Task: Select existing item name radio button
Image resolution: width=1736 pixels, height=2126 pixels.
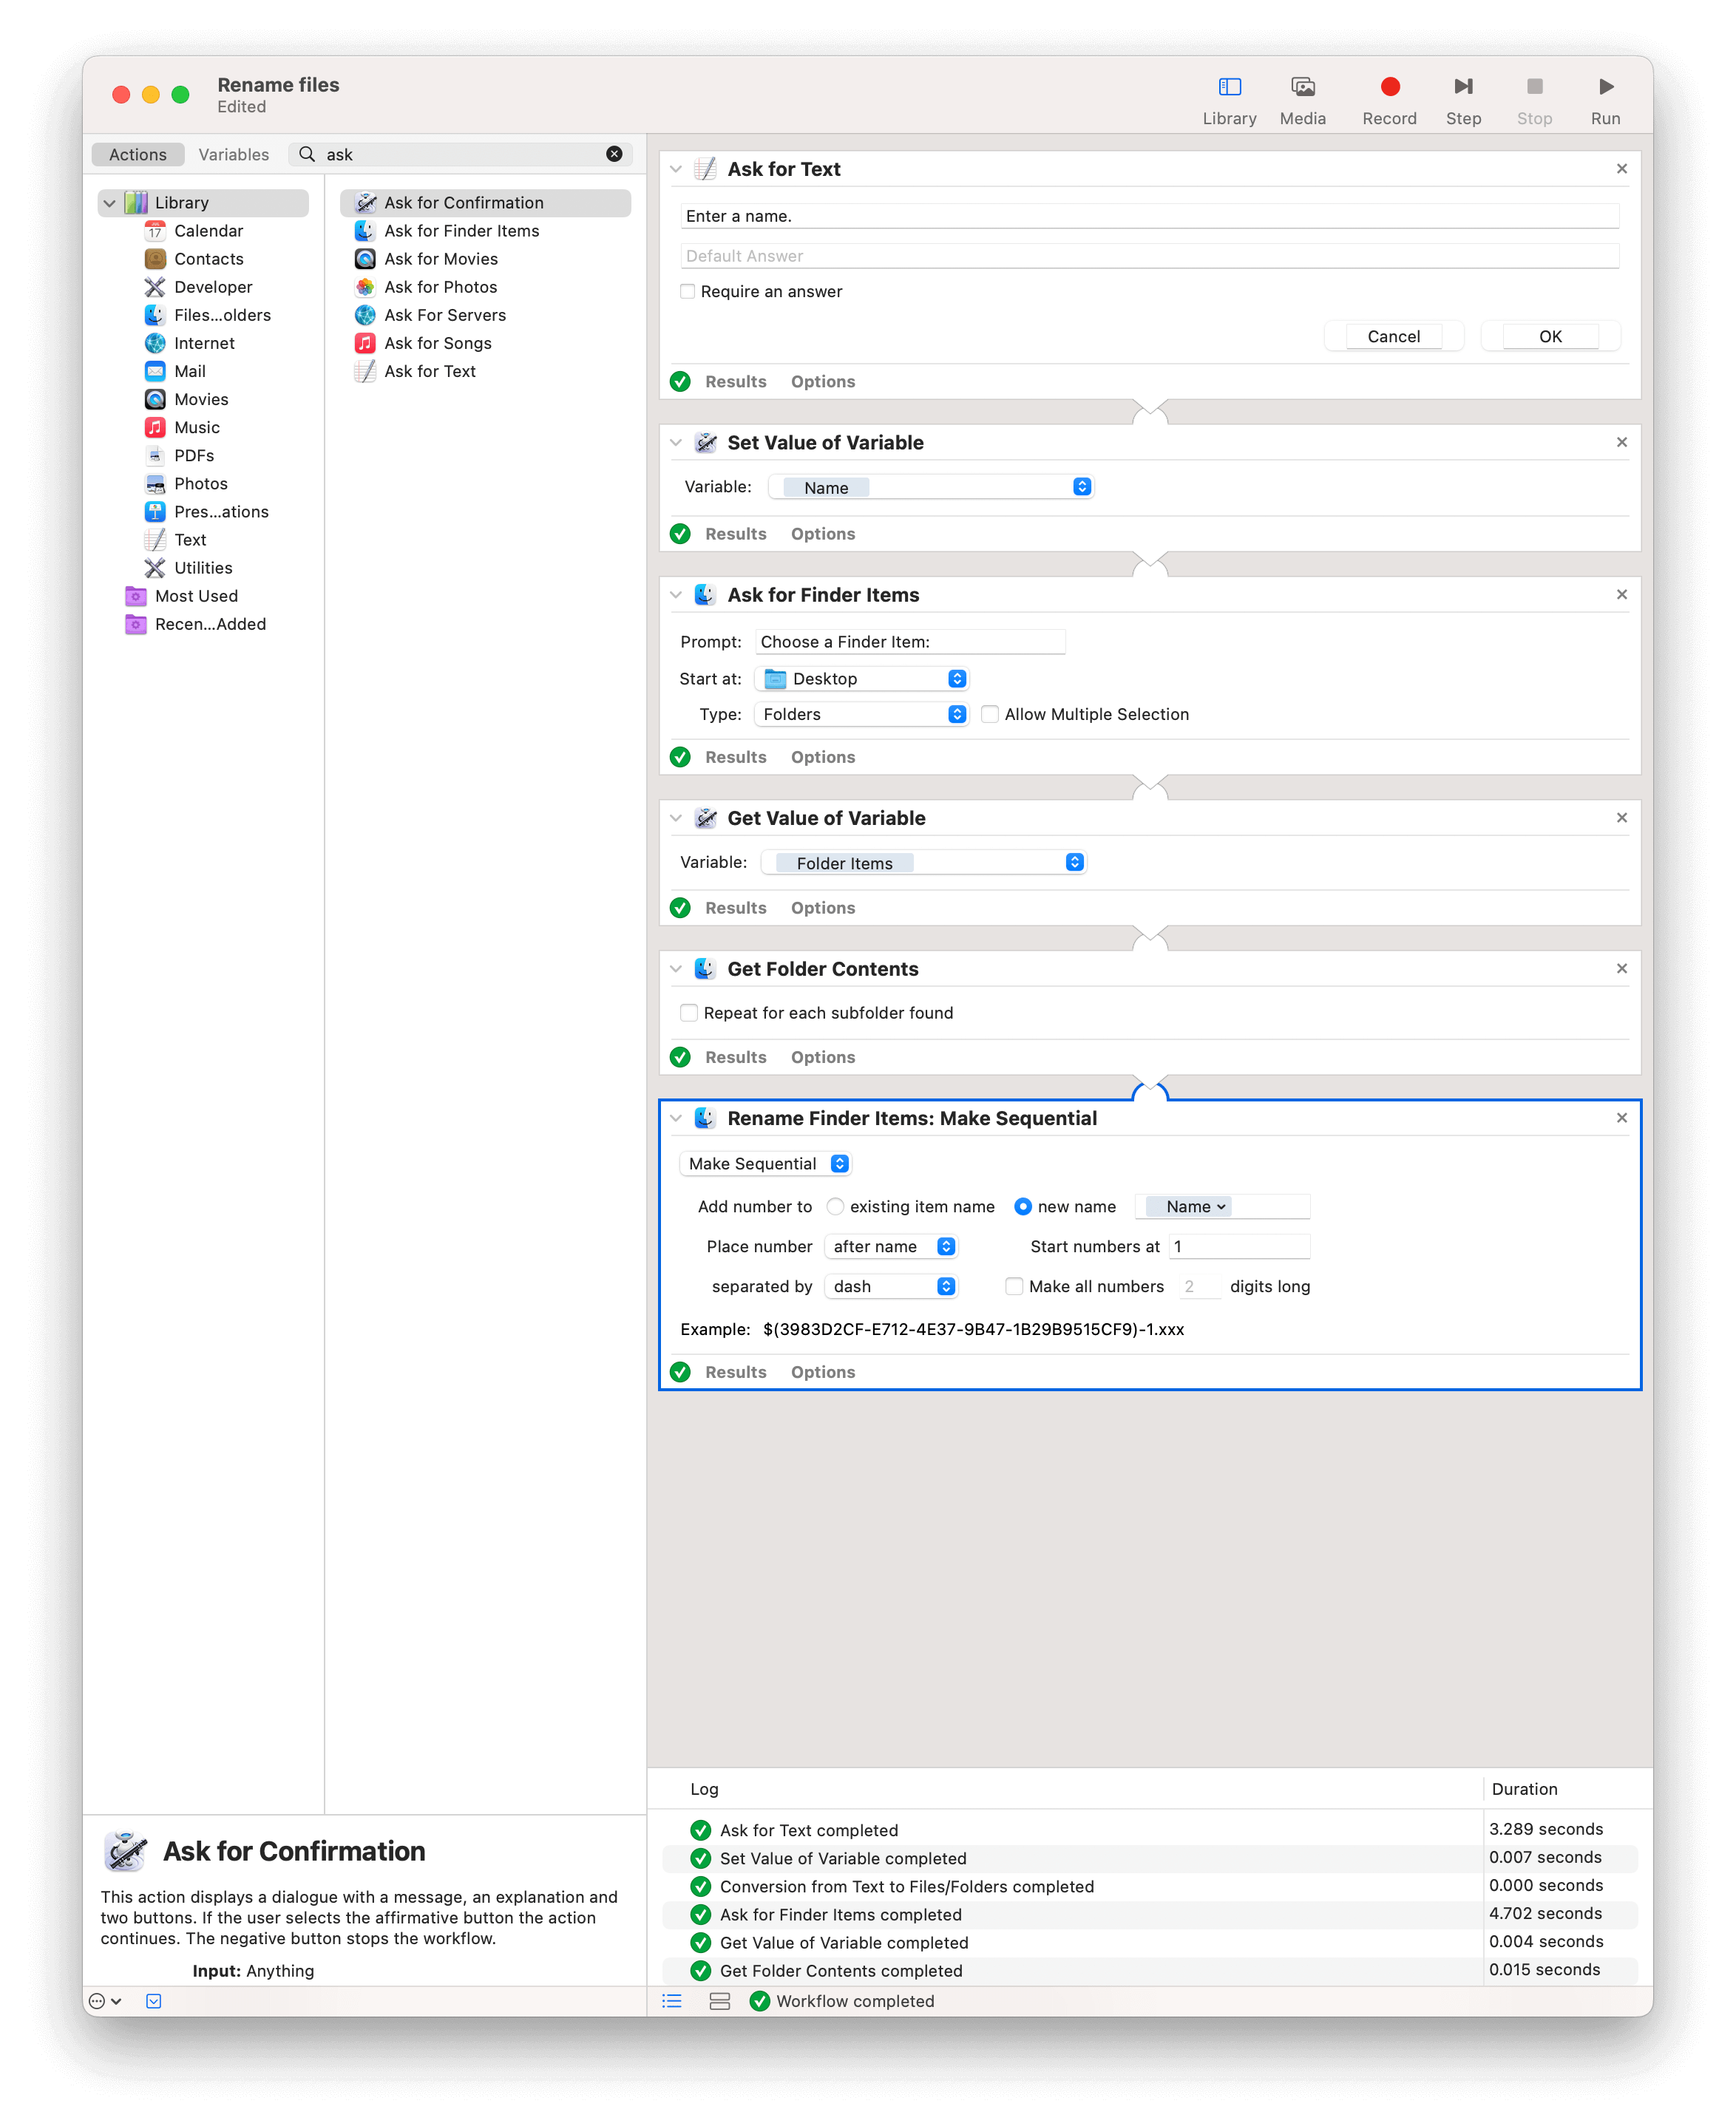Action: click(x=835, y=1206)
